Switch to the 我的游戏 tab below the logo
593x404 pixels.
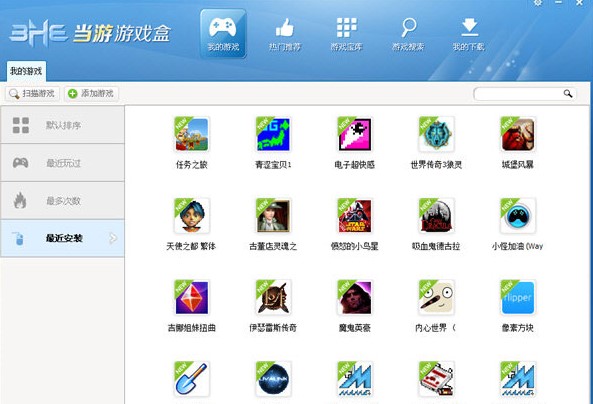26,71
